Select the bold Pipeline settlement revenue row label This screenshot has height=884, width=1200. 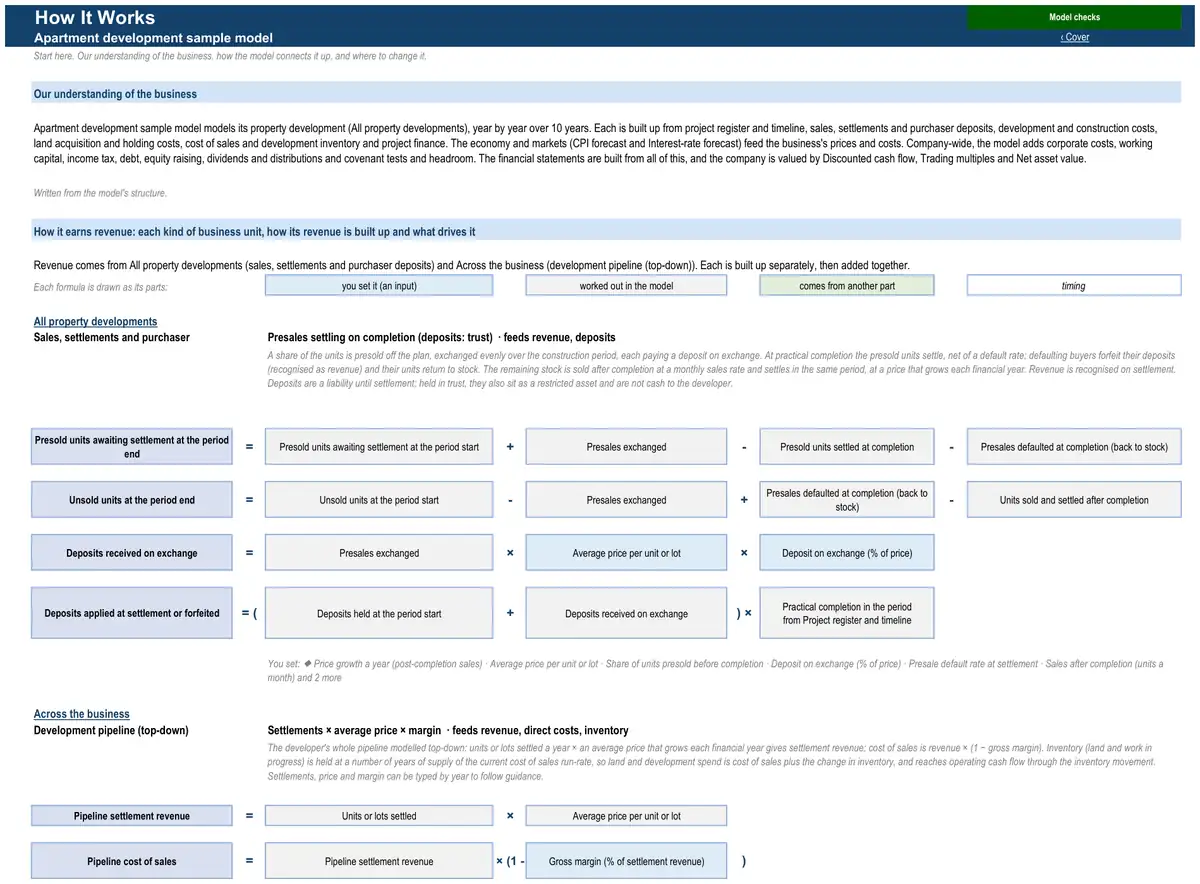[132, 816]
